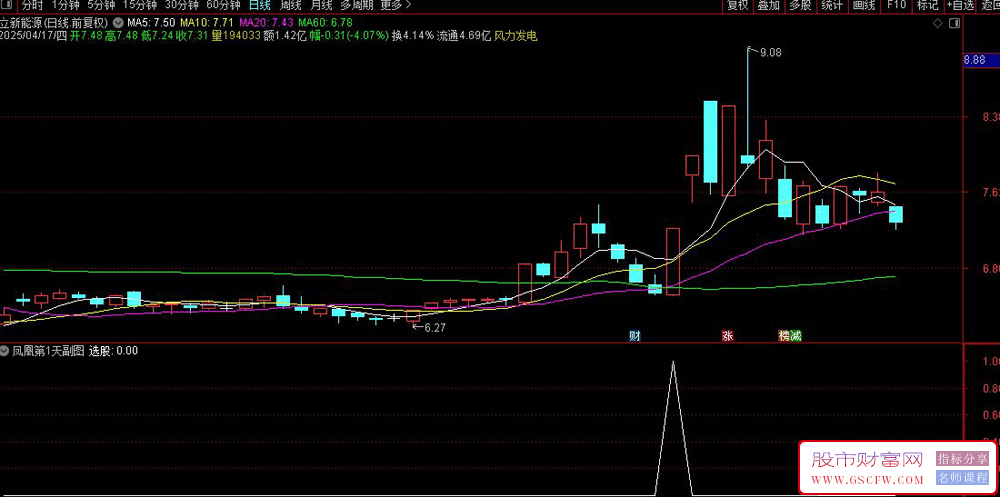1000x497 pixels.
Task: Click the 复权 adjustment button
Action: point(737,5)
